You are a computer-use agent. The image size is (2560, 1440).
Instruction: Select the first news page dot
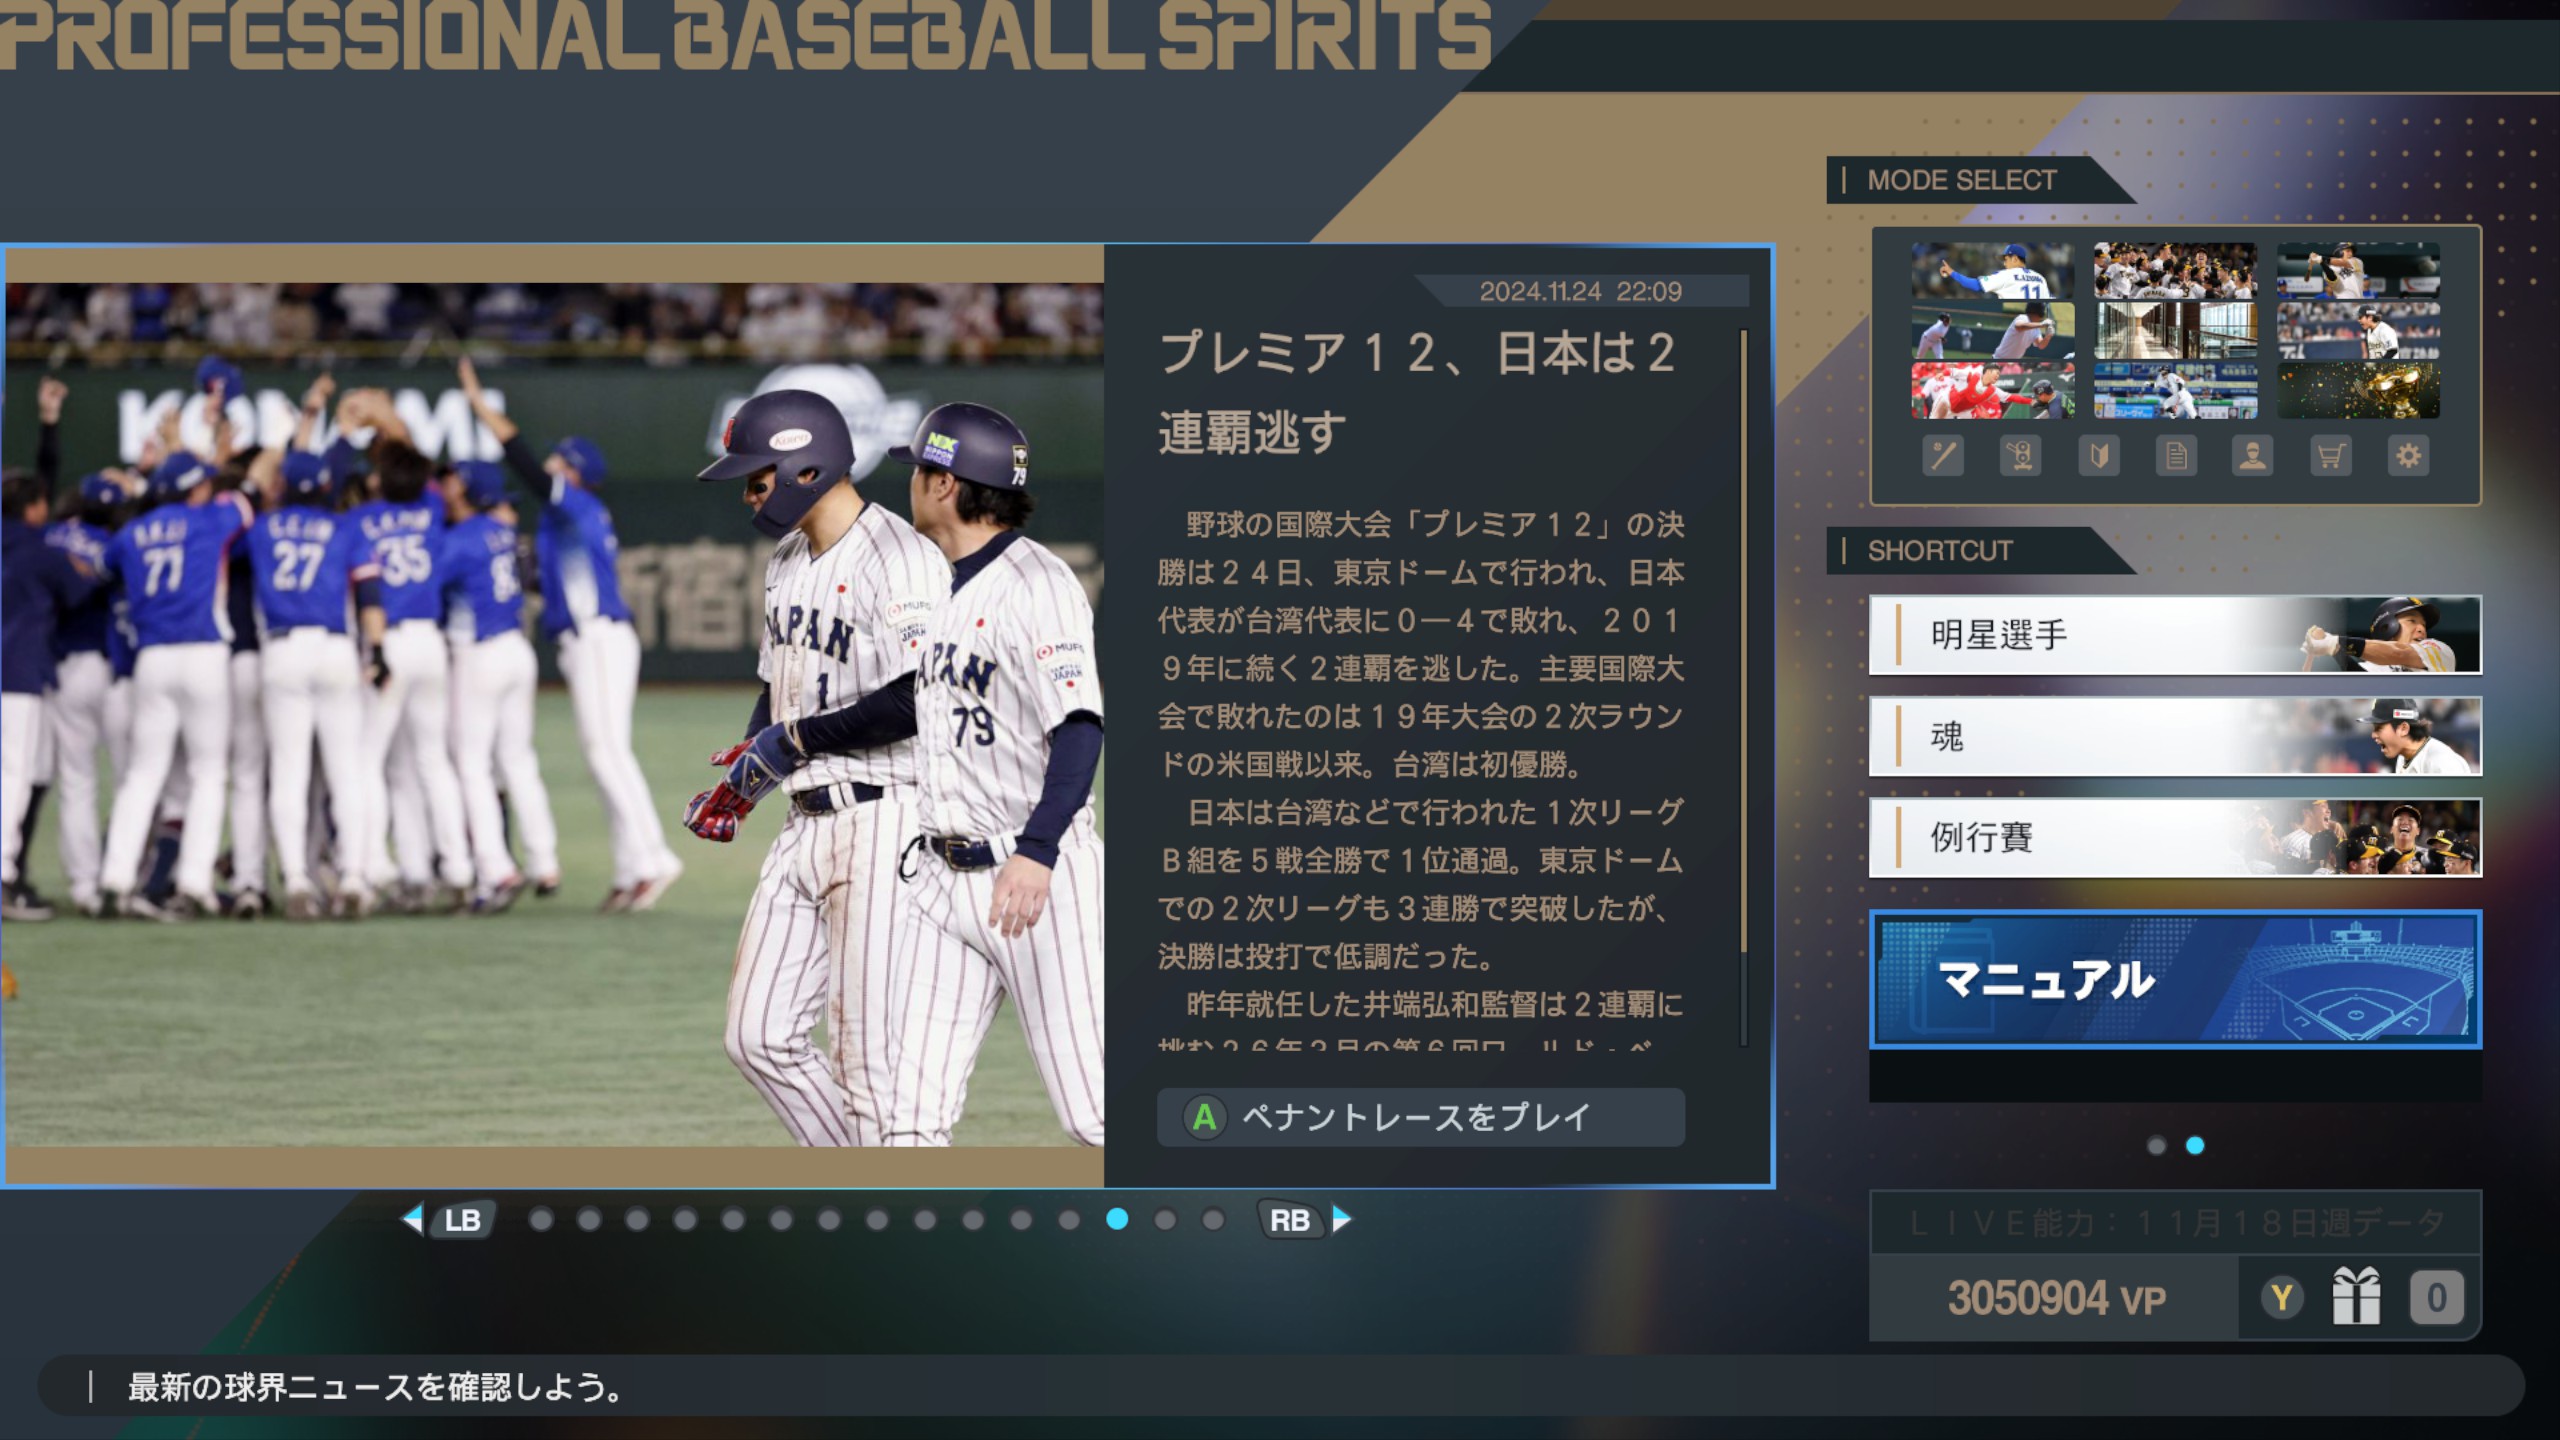click(541, 1220)
